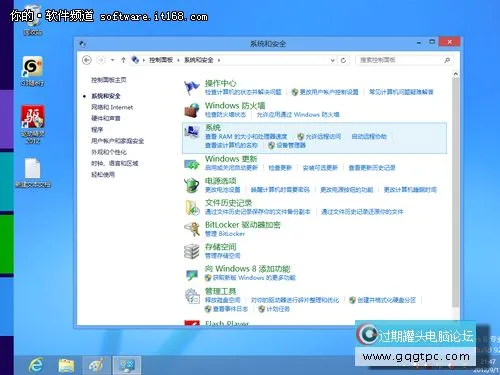Click the Forward arrow in navigation bar
The height and width of the screenshot is (375, 500).
point(100,60)
